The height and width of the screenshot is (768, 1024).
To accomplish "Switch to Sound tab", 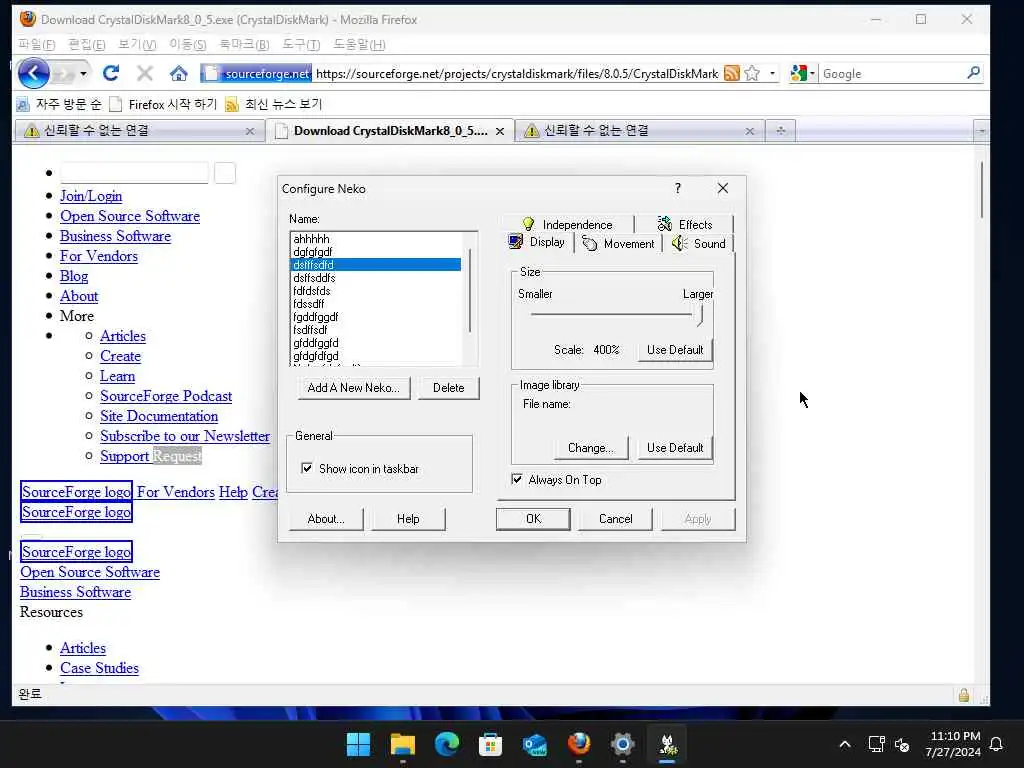I will [x=699, y=244].
